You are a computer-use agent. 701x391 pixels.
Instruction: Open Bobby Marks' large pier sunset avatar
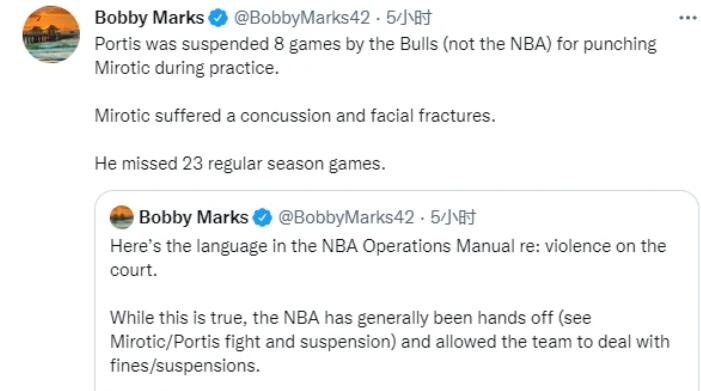pyautogui.click(x=51, y=34)
